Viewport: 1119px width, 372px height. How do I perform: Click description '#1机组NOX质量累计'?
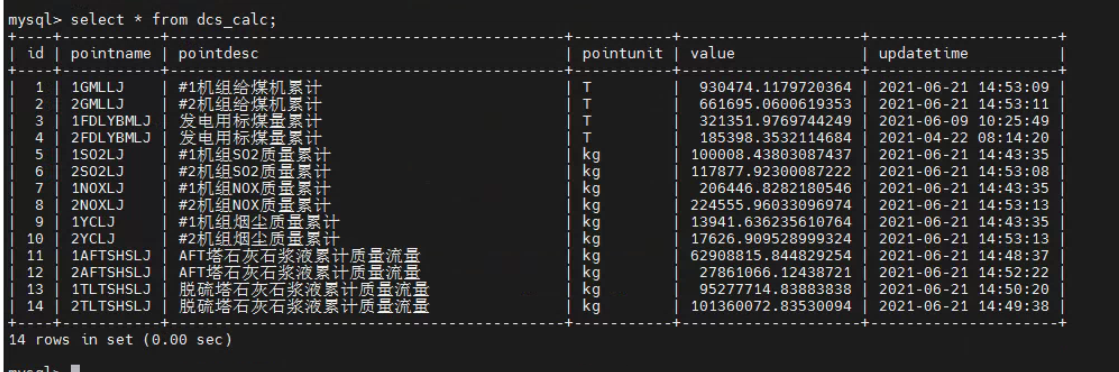click(x=254, y=188)
